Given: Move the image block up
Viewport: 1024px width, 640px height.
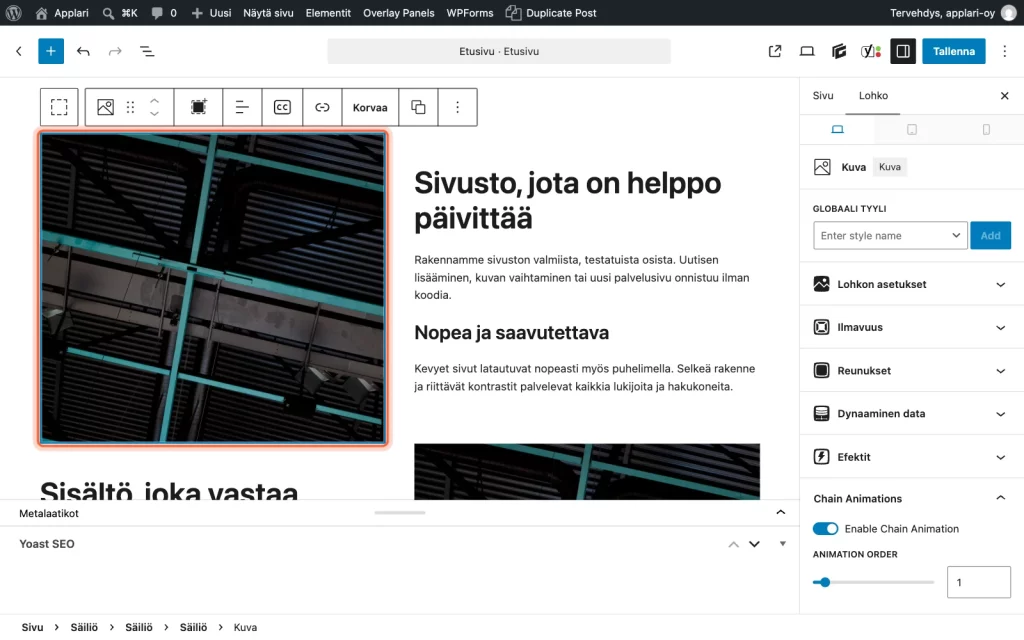Looking at the screenshot, I should click(x=154, y=101).
